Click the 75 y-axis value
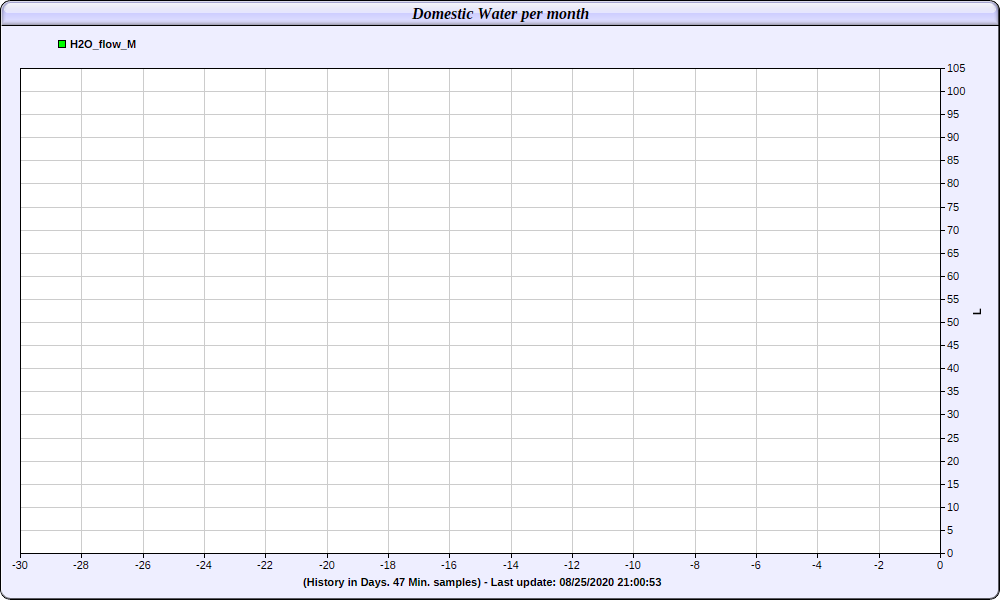Viewport: 1000px width, 600px height. coord(953,207)
